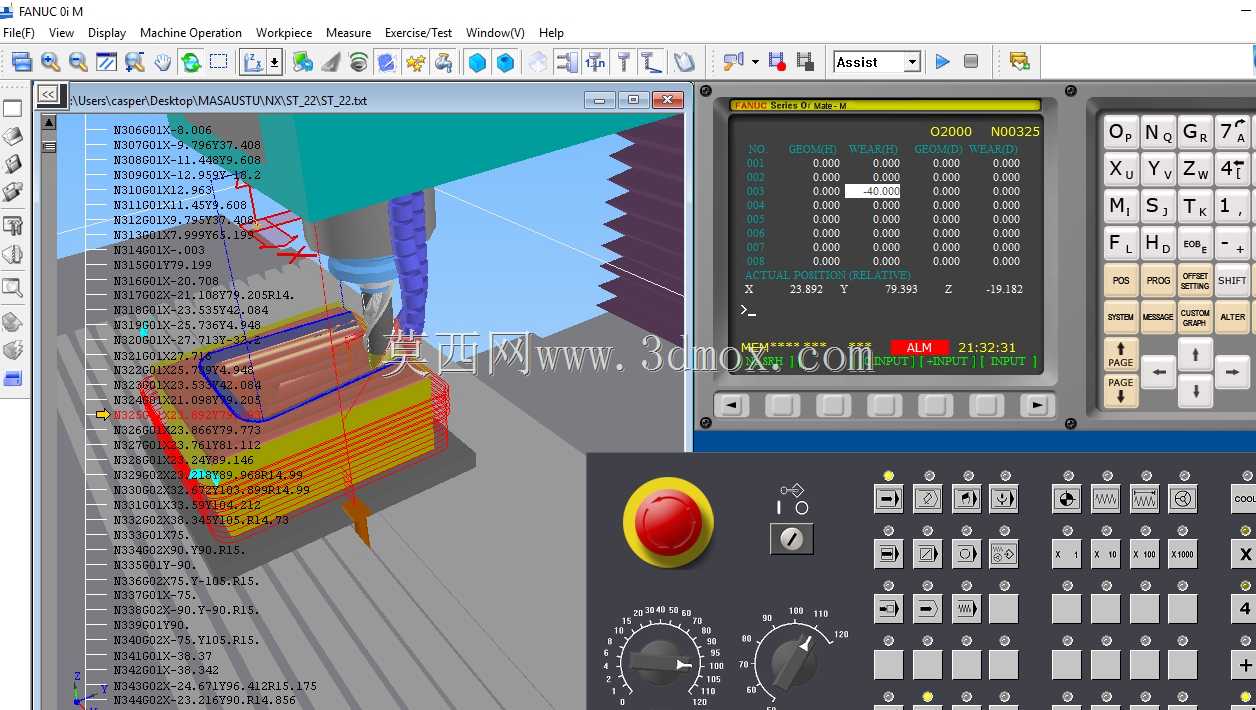Click code line N340G02X-75.Y105.R15.
Image resolution: width=1256 pixels, height=710 pixels.
[186, 640]
